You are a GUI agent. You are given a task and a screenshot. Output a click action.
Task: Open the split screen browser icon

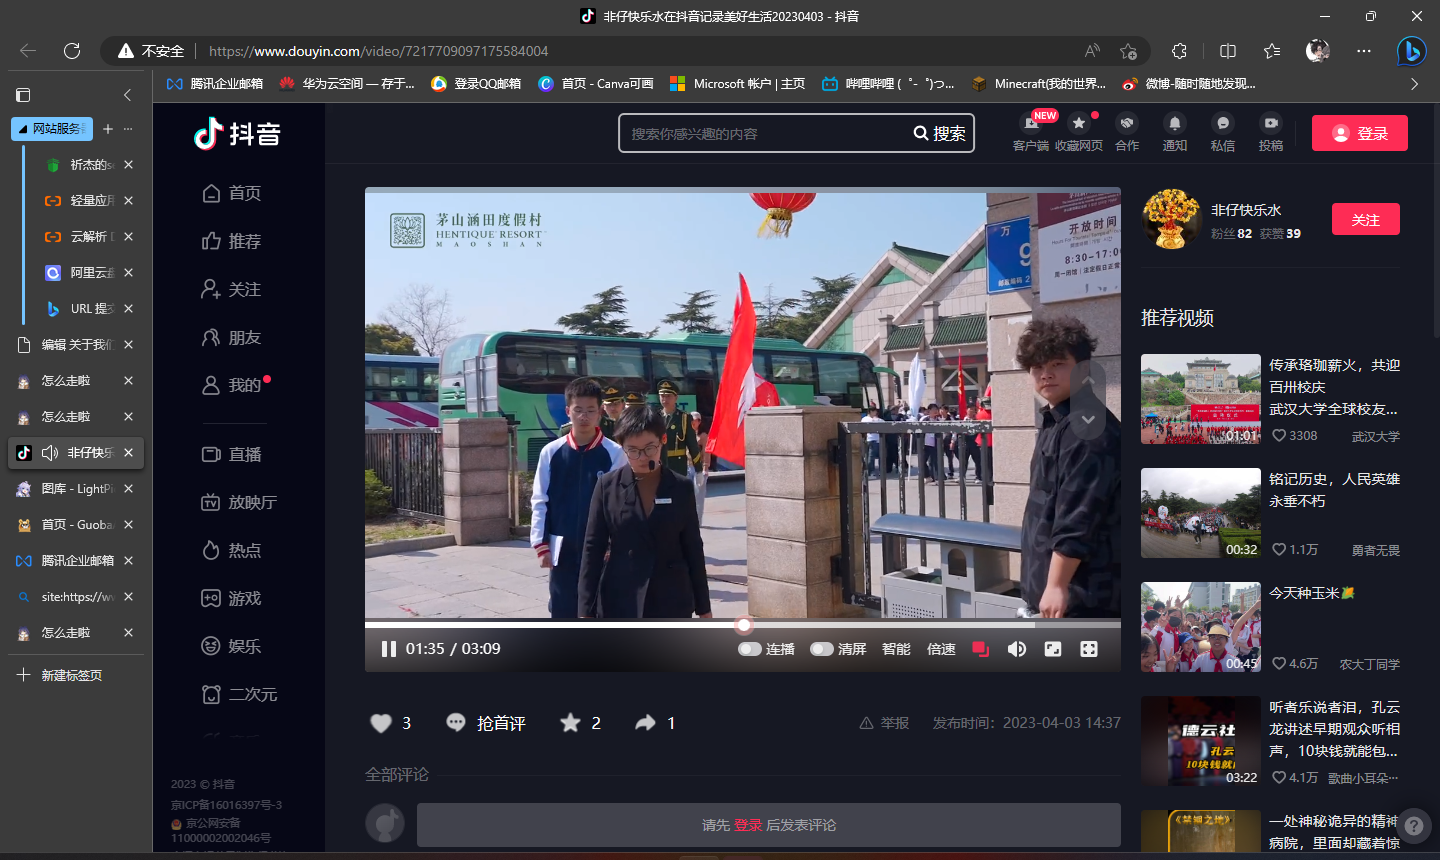[1228, 51]
